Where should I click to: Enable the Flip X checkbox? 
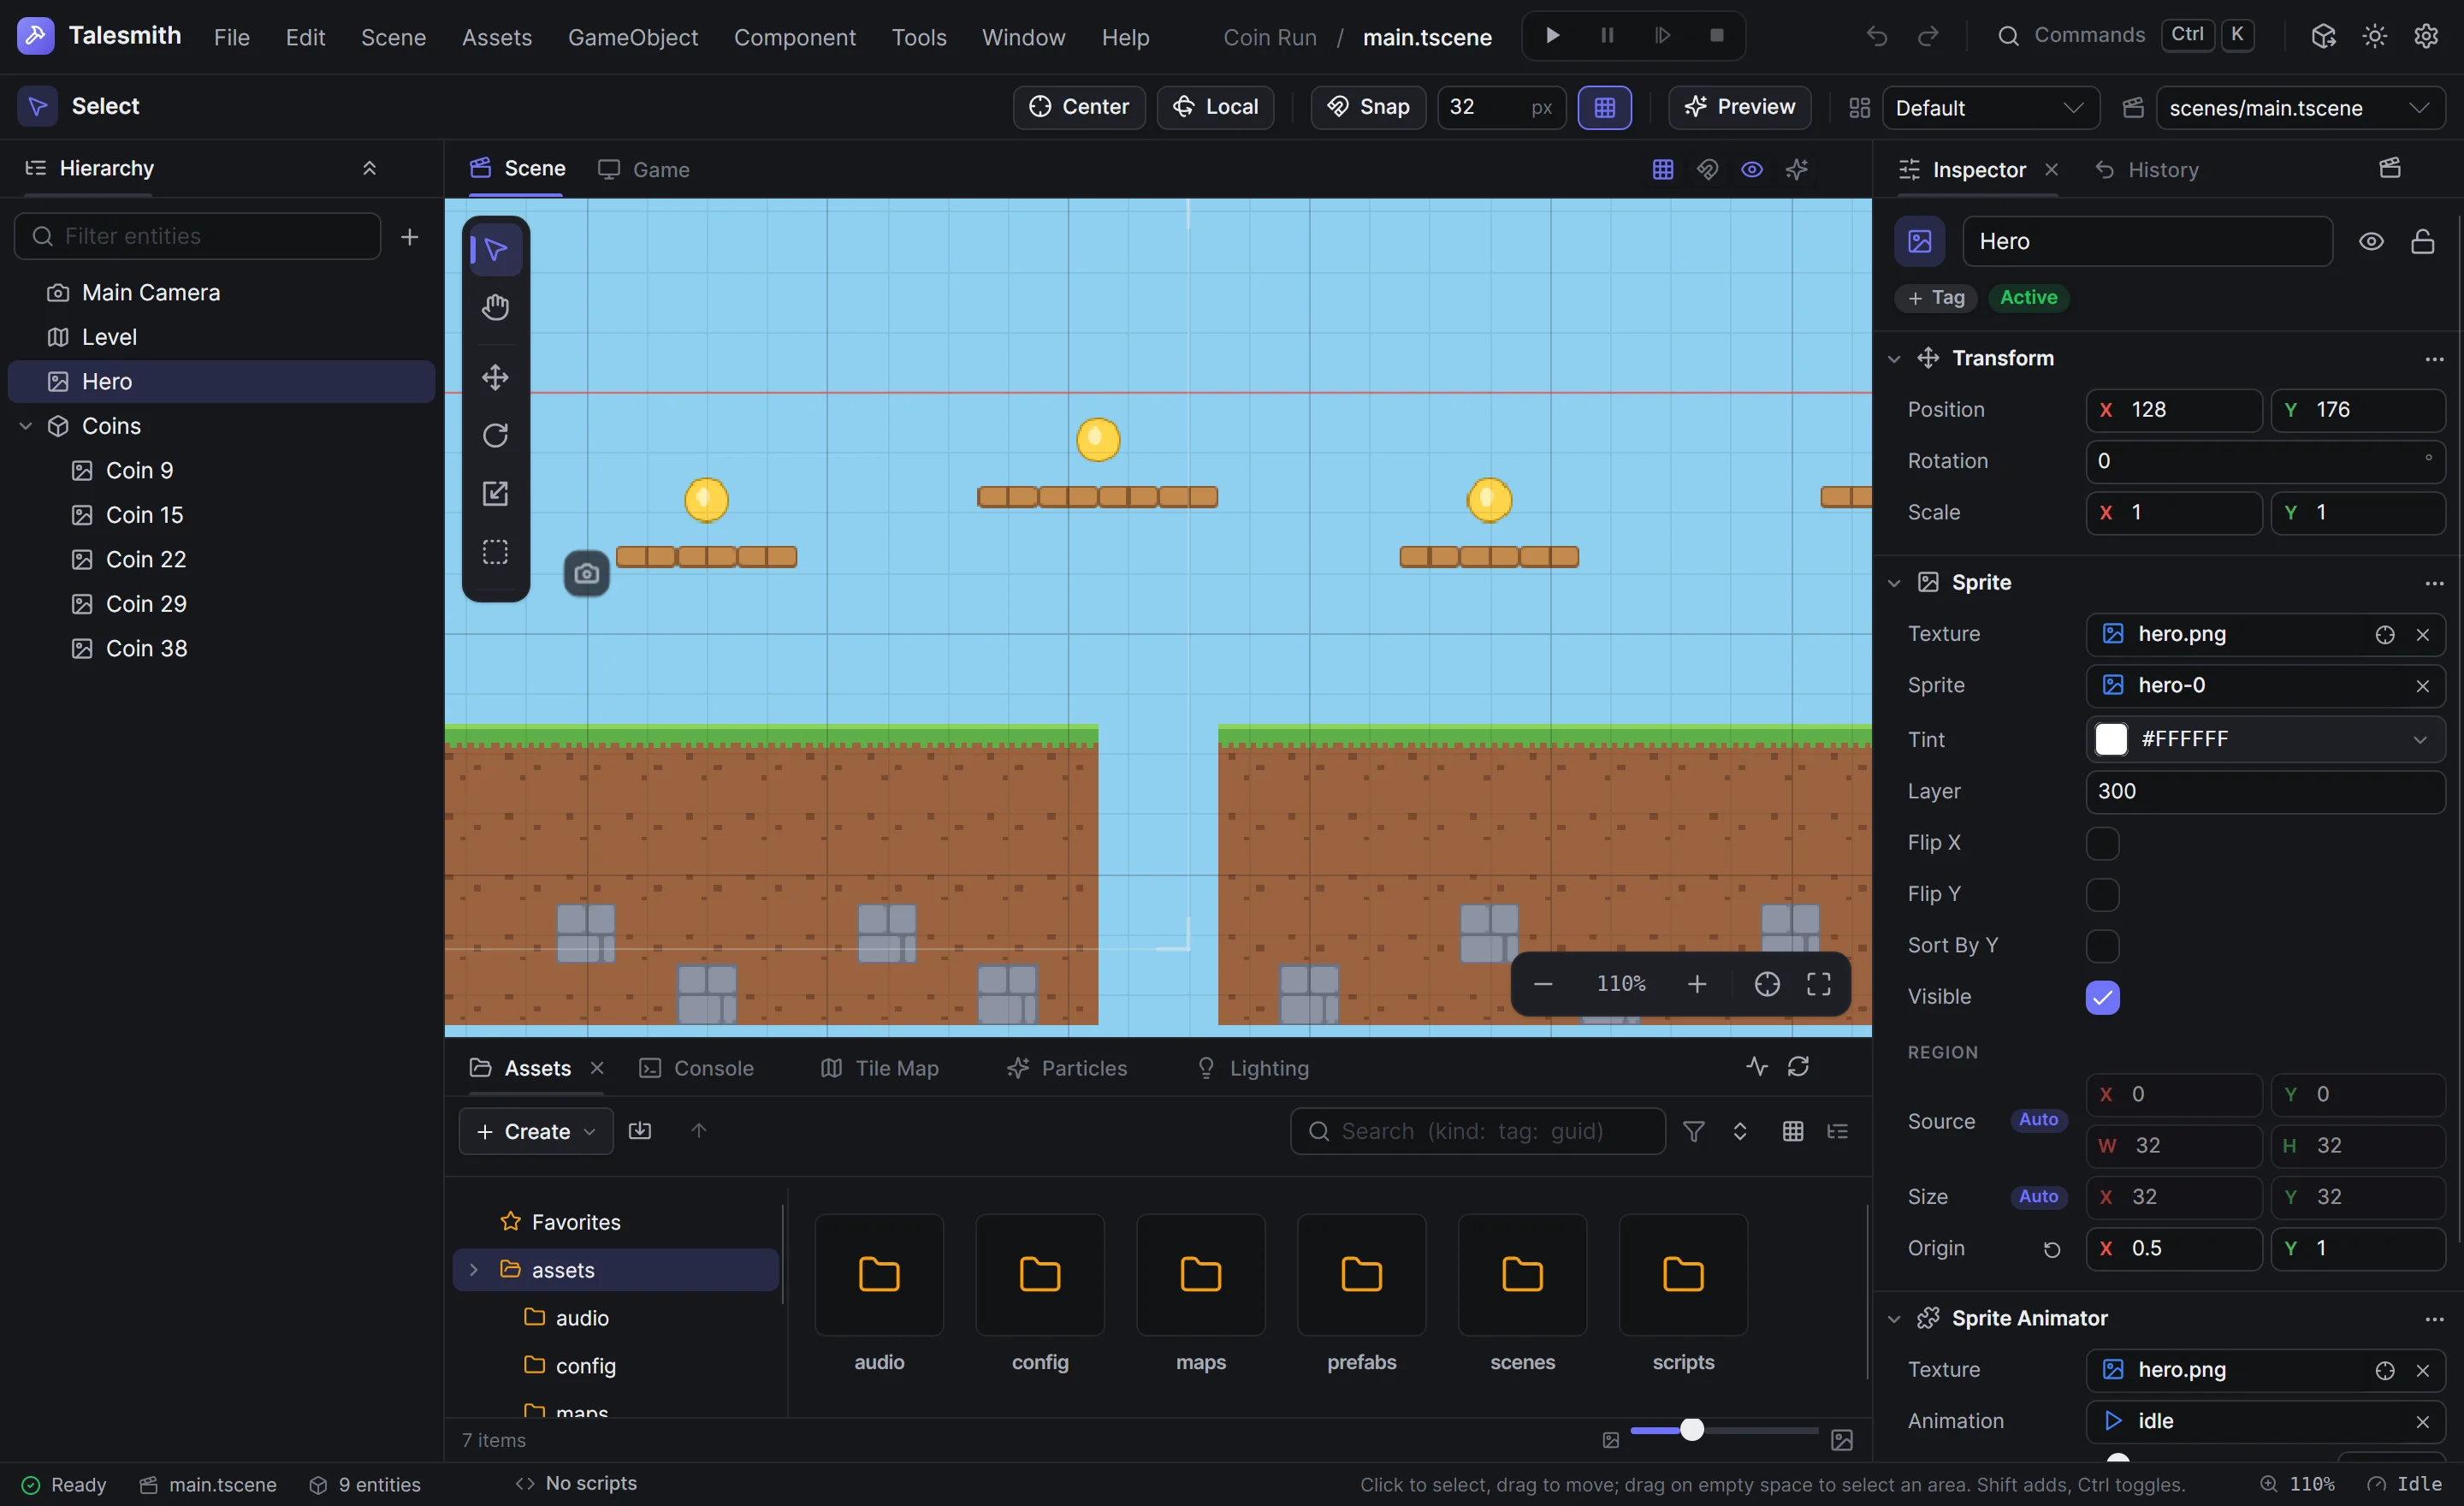tap(2102, 843)
